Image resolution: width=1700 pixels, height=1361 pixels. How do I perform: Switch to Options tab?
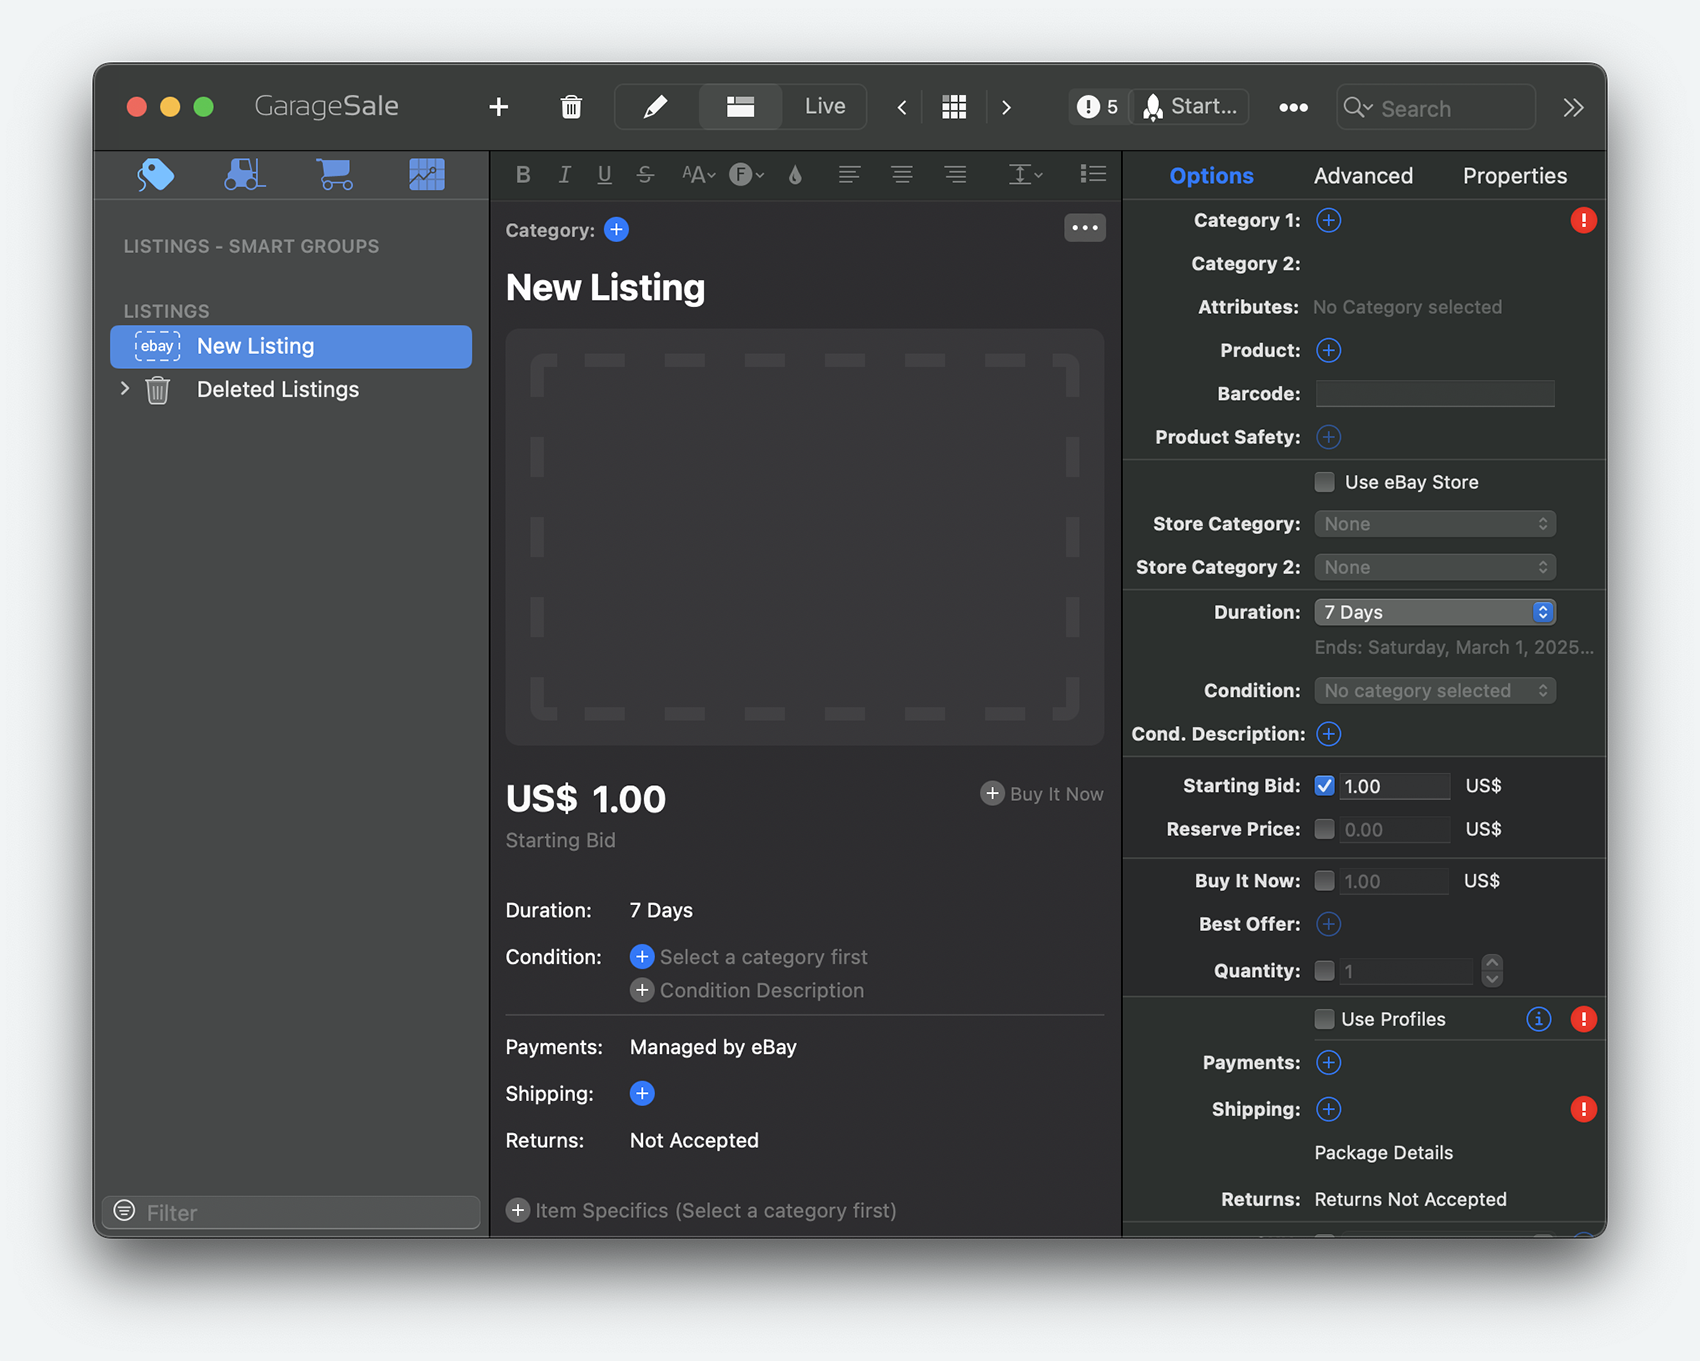pyautogui.click(x=1211, y=176)
